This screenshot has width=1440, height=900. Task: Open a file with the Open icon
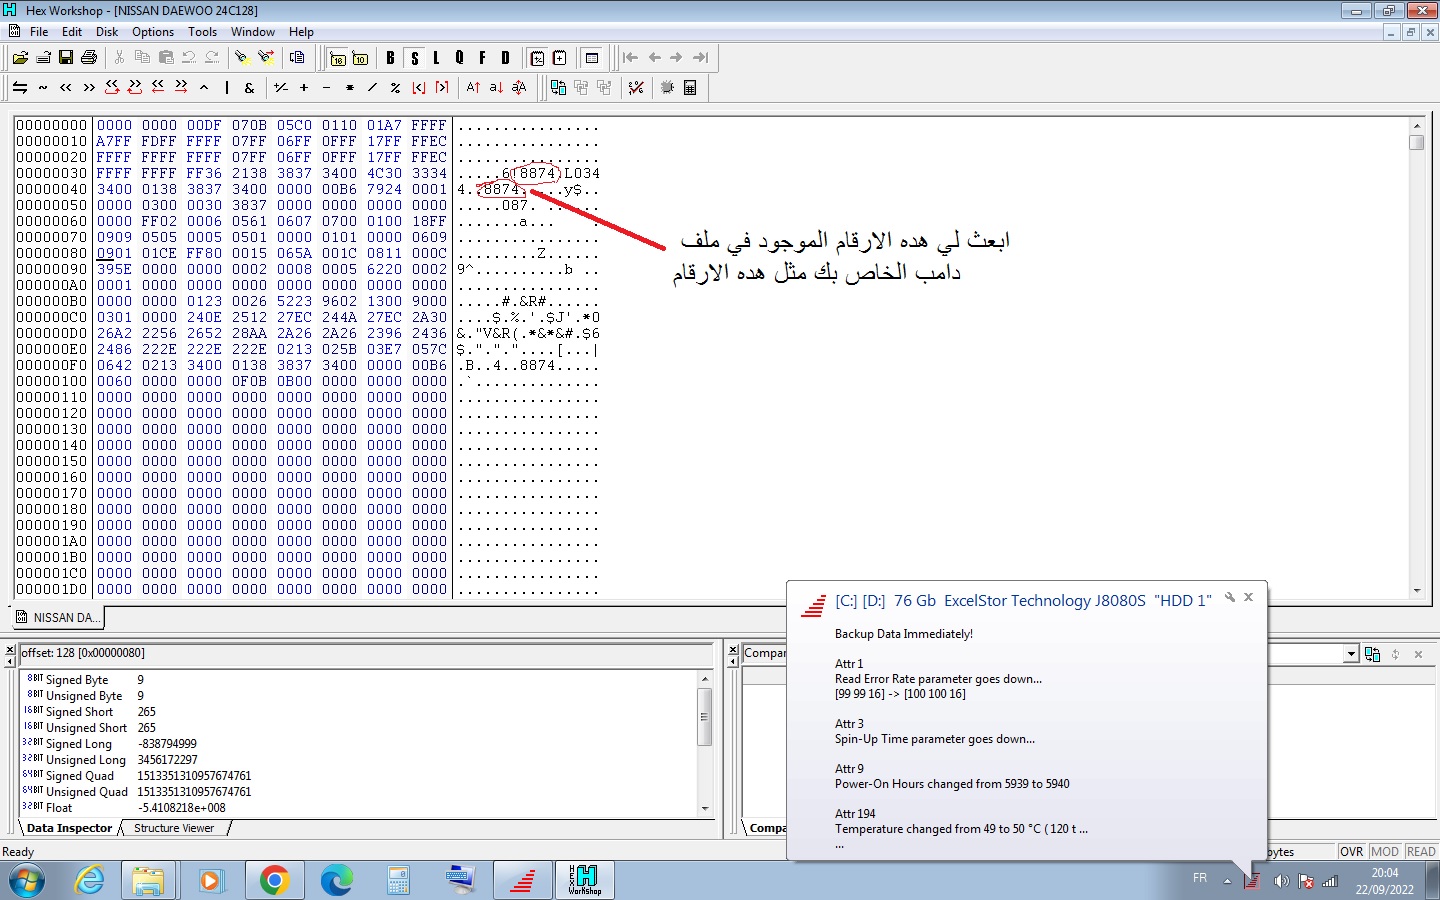click(x=20, y=58)
